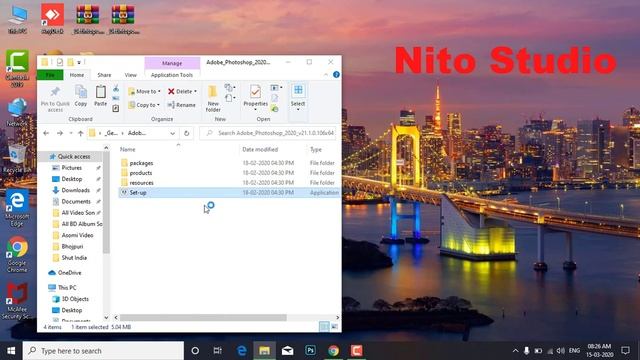Open the Mail app from the taskbar

(x=287, y=351)
